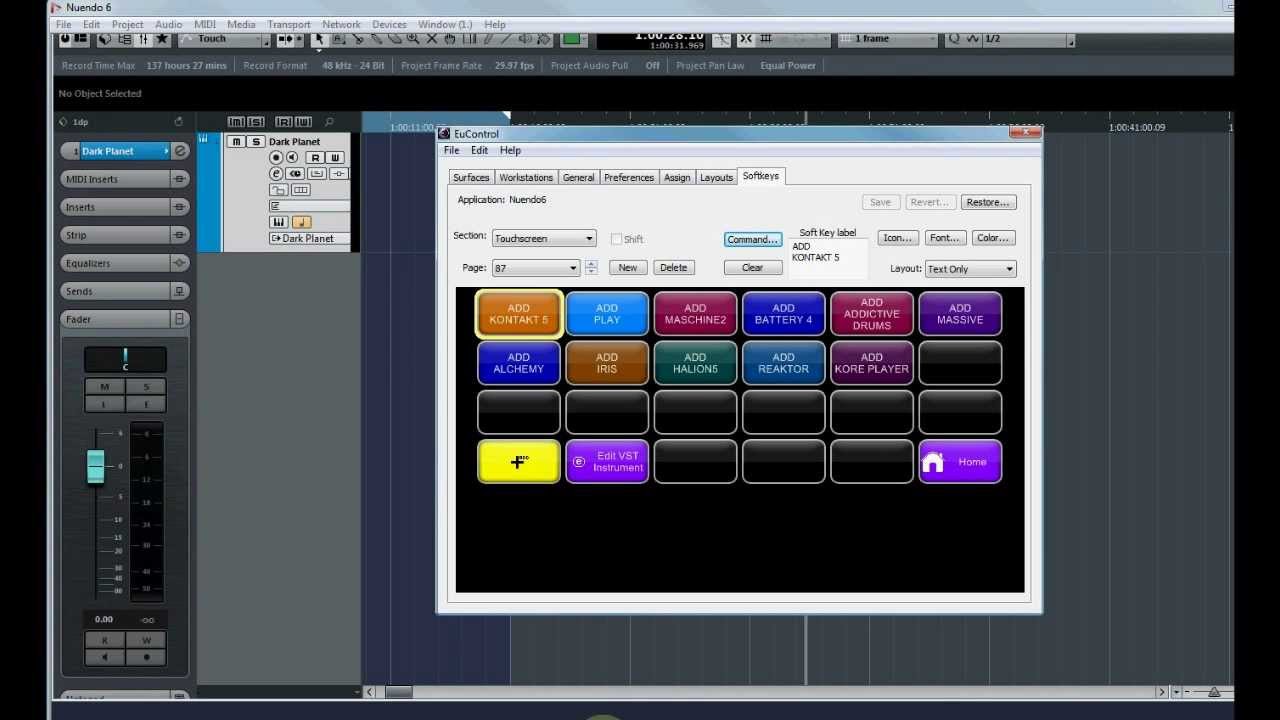This screenshot has height=720, width=1280.
Task: Expand the Sends inspector section
Action: coord(125,291)
